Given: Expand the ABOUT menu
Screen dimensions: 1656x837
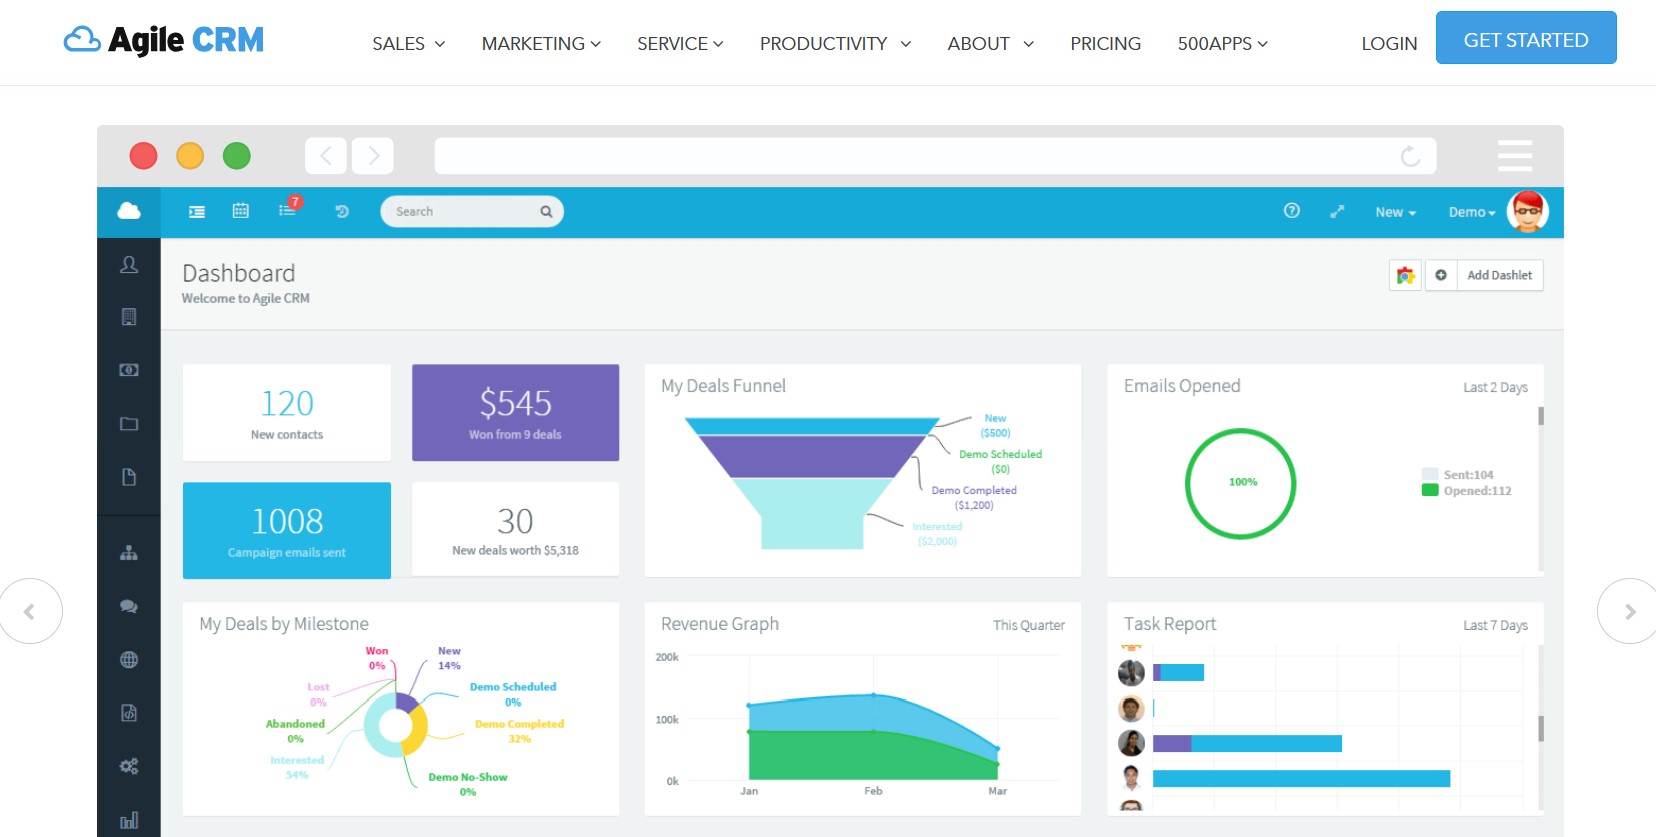Looking at the screenshot, I should [x=991, y=44].
